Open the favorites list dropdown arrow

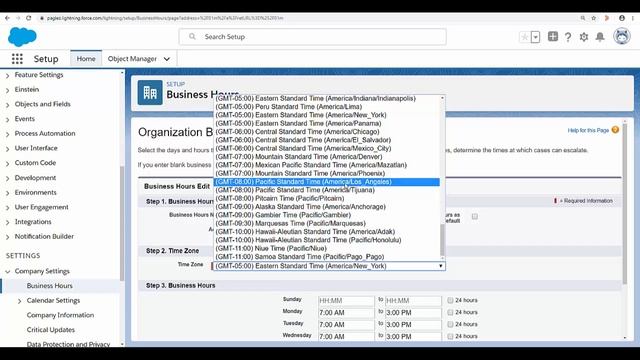point(536,37)
